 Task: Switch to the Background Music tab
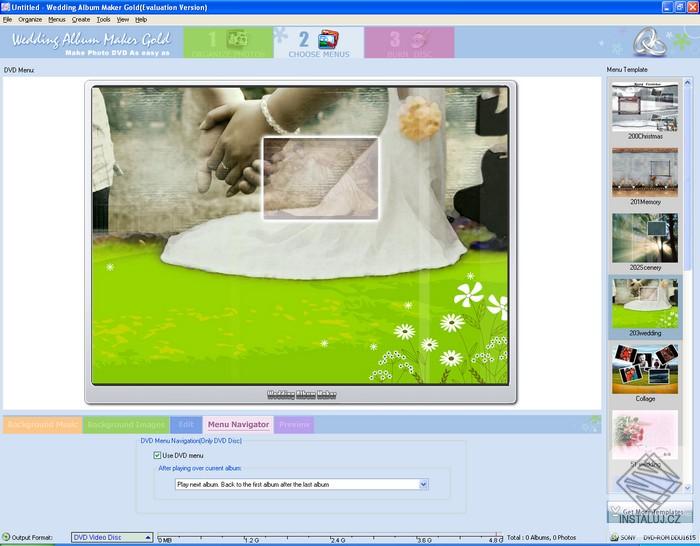[x=42, y=425]
